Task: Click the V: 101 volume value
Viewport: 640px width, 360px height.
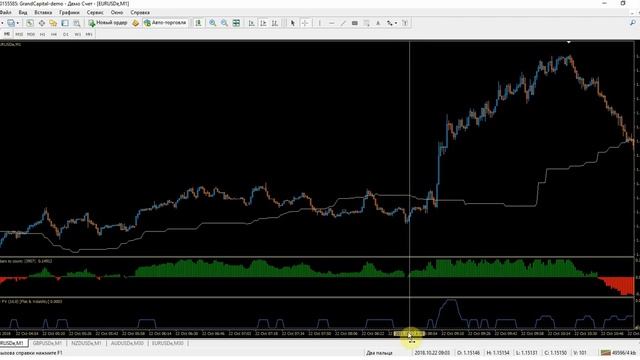Action: (580, 353)
